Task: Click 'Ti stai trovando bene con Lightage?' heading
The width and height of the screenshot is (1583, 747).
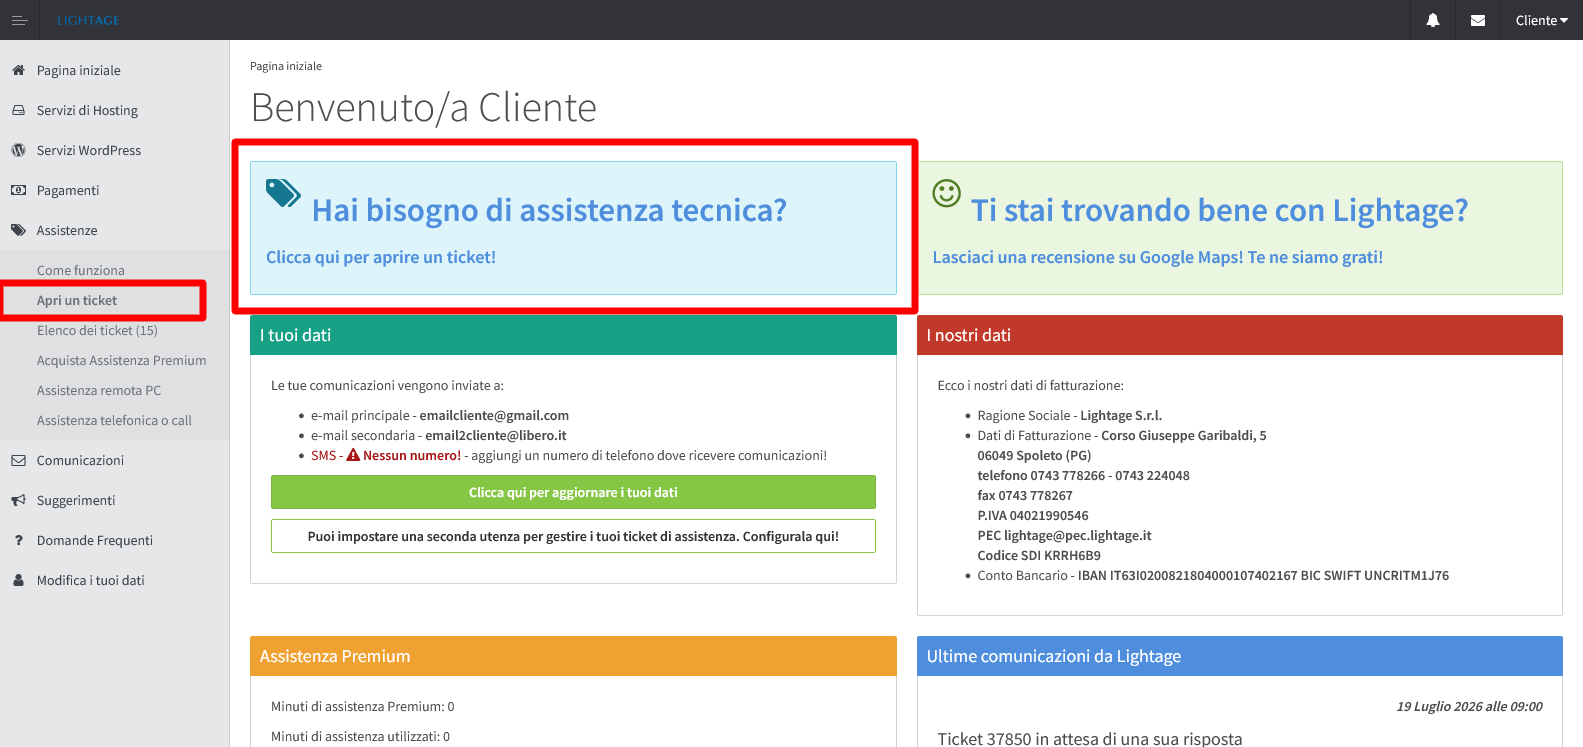Action: click(x=1219, y=210)
